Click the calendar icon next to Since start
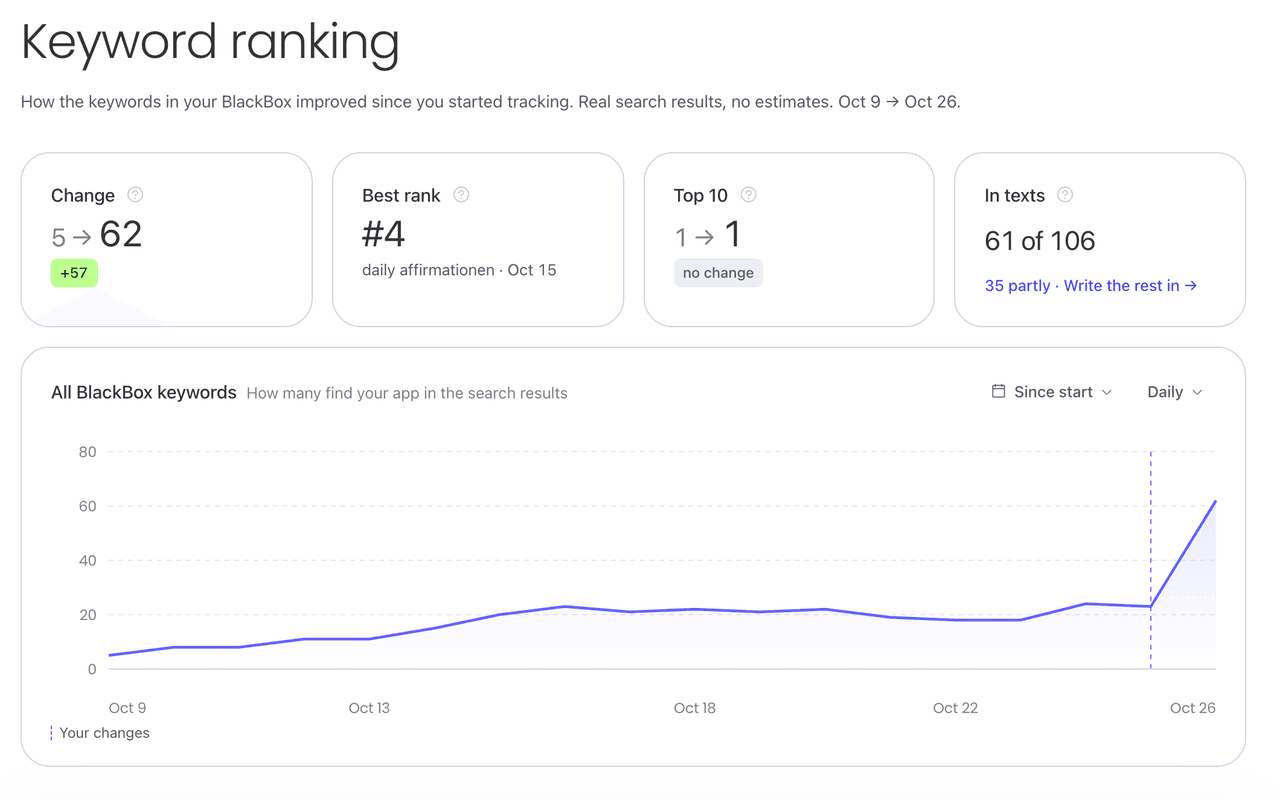Image resolution: width=1280 pixels, height=800 pixels. tap(998, 391)
